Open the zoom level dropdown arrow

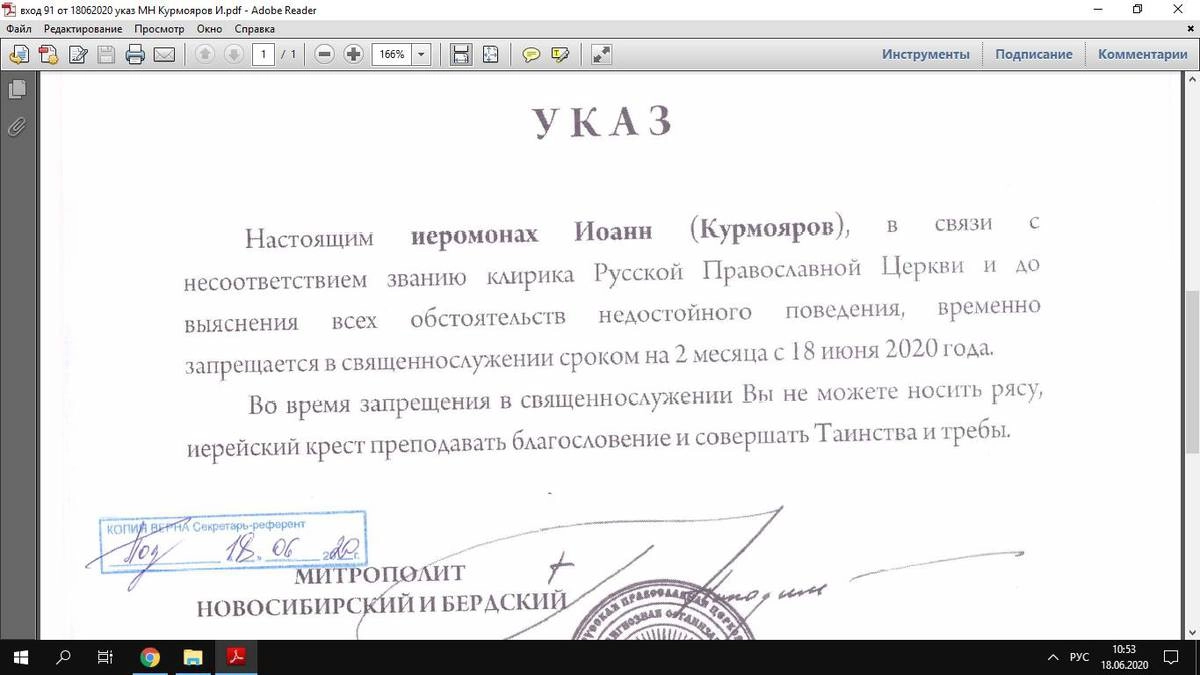click(x=421, y=55)
